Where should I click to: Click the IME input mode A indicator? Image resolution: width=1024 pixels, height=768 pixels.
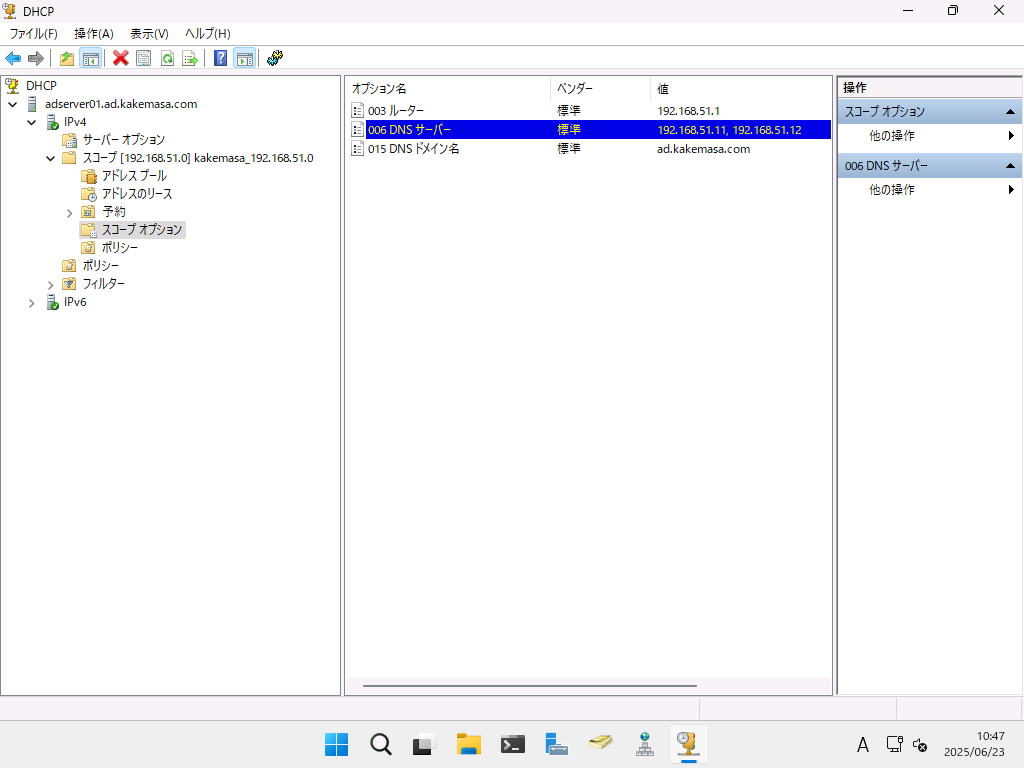tap(863, 744)
